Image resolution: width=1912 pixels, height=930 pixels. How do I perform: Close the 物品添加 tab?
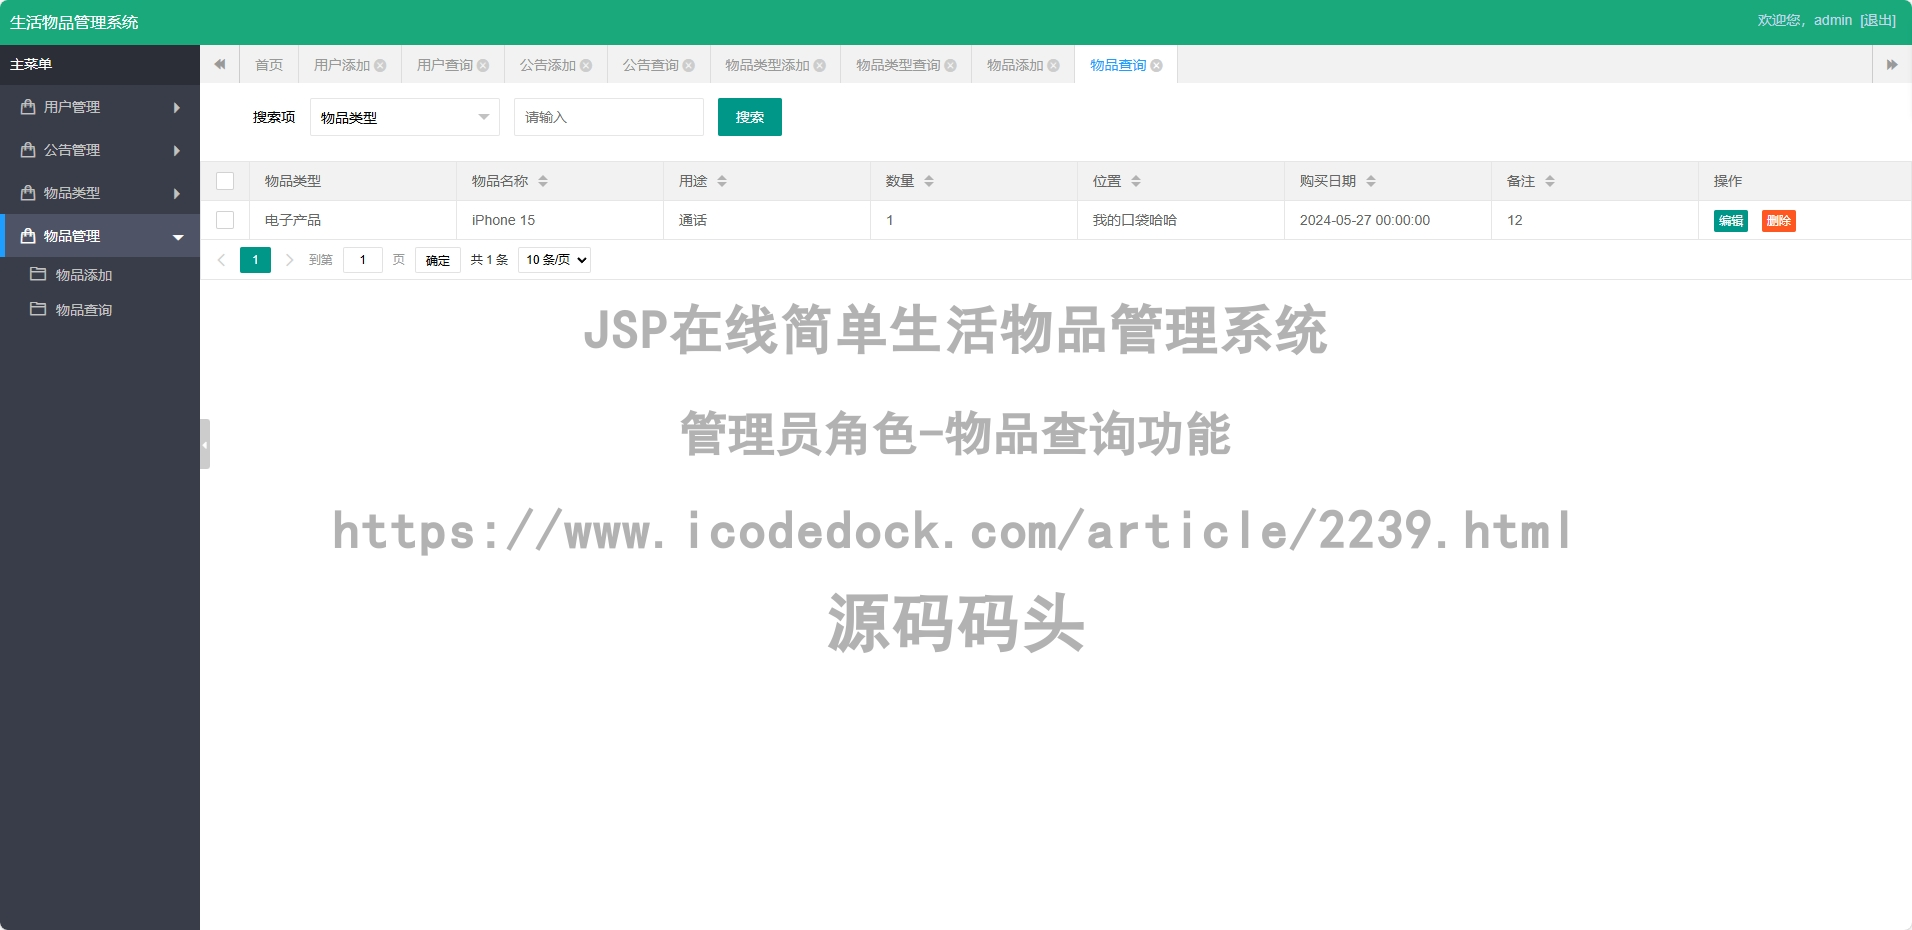pyautogui.click(x=1053, y=65)
